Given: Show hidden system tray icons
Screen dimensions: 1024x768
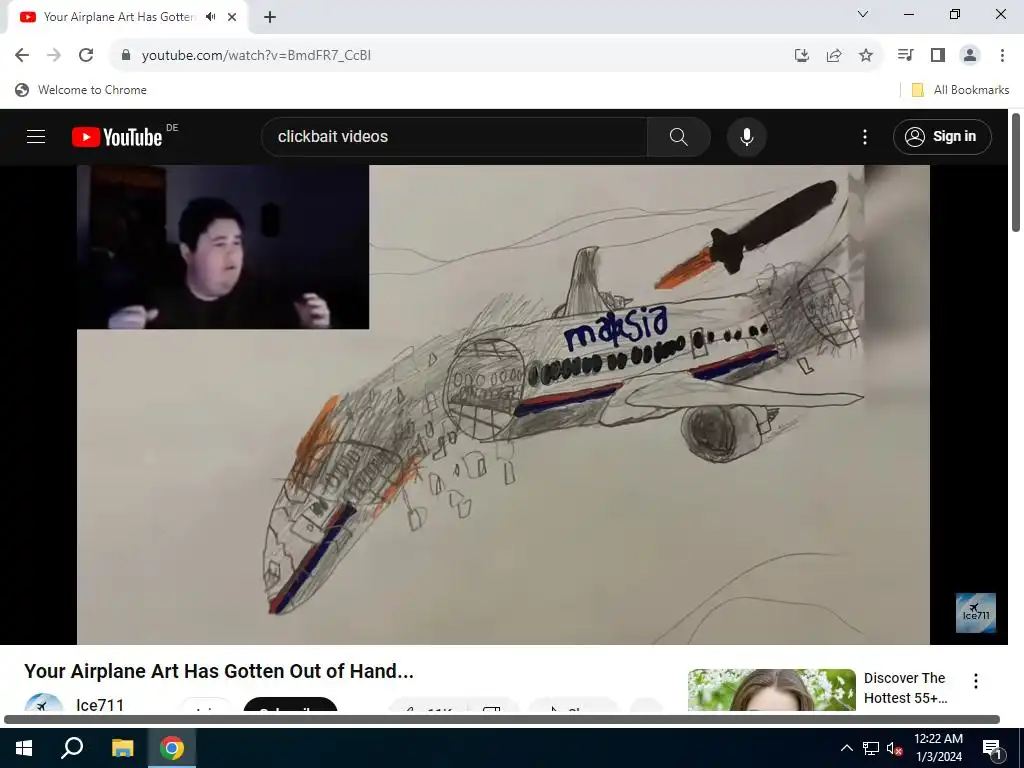Looking at the screenshot, I should 846,748.
